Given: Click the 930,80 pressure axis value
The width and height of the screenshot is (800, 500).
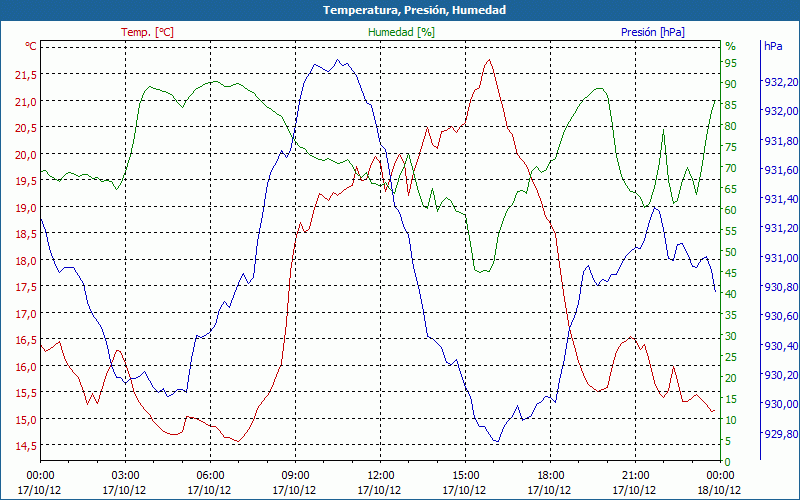Looking at the screenshot, I should pyautogui.click(x=781, y=287).
